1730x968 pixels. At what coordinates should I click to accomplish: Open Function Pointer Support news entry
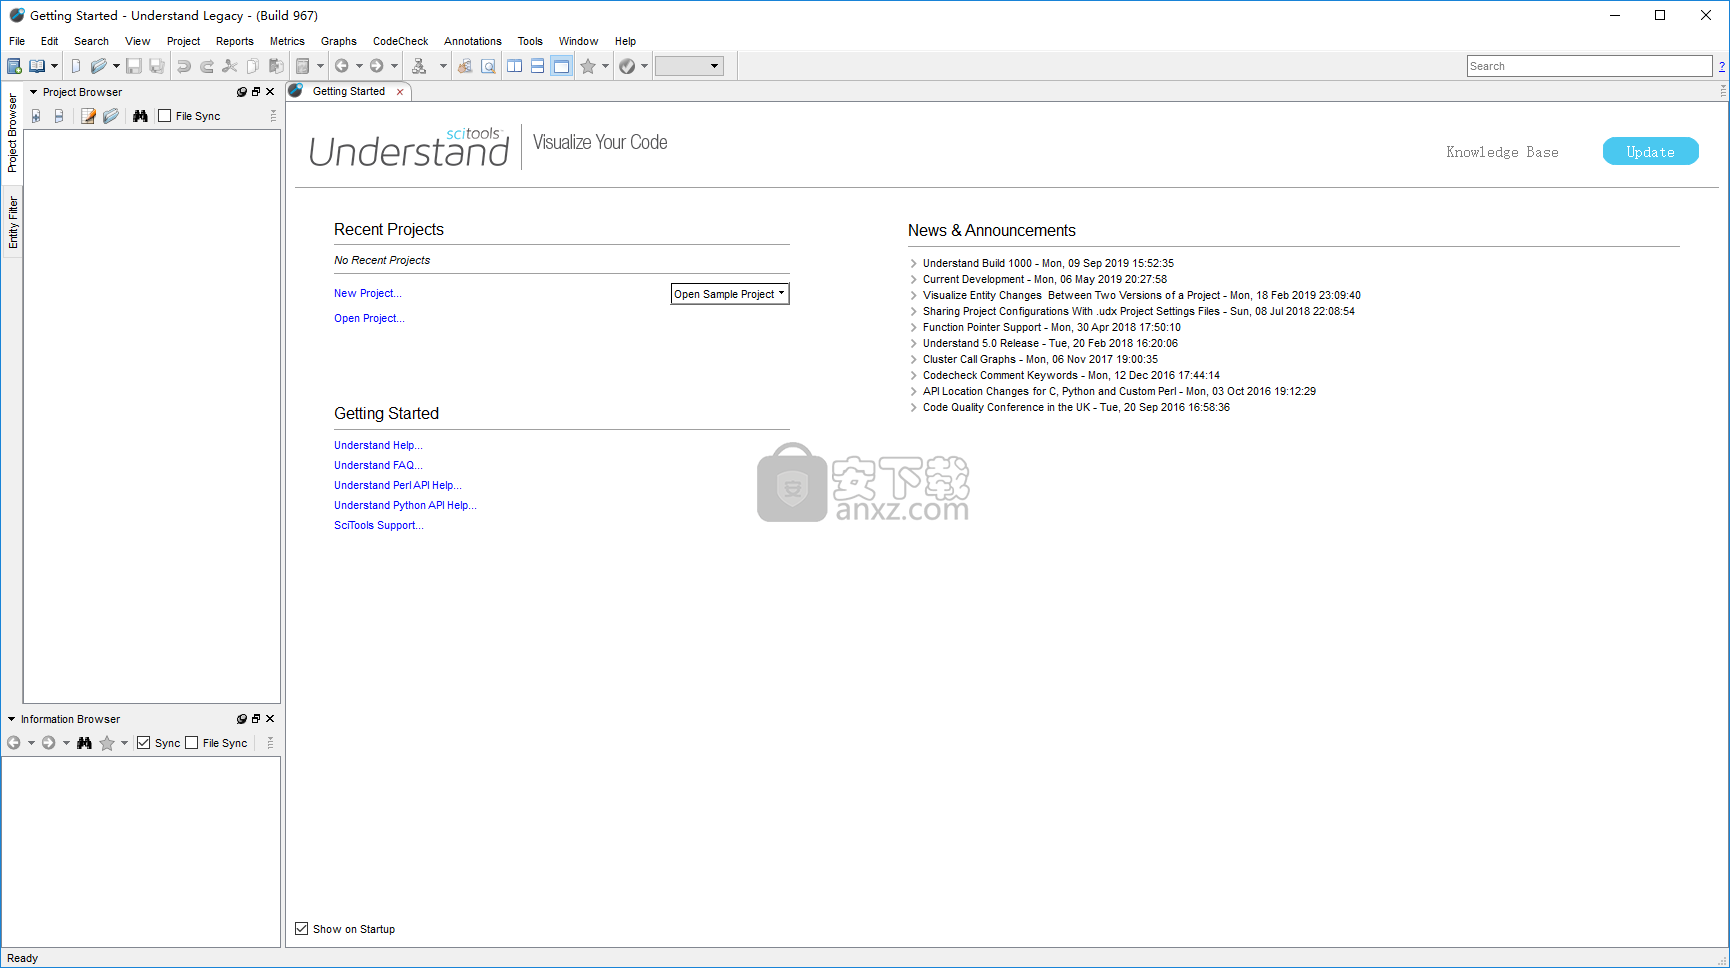[1052, 327]
